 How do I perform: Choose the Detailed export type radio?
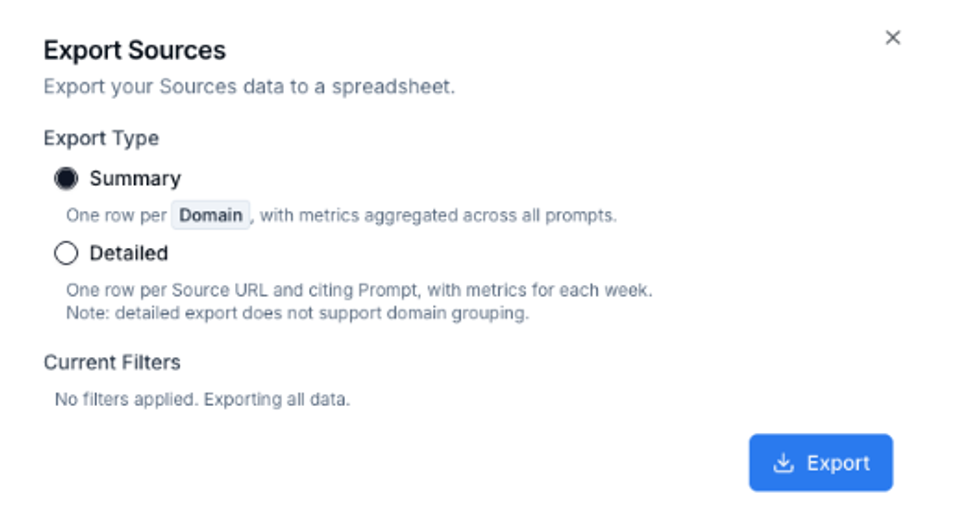pyautogui.click(x=66, y=253)
